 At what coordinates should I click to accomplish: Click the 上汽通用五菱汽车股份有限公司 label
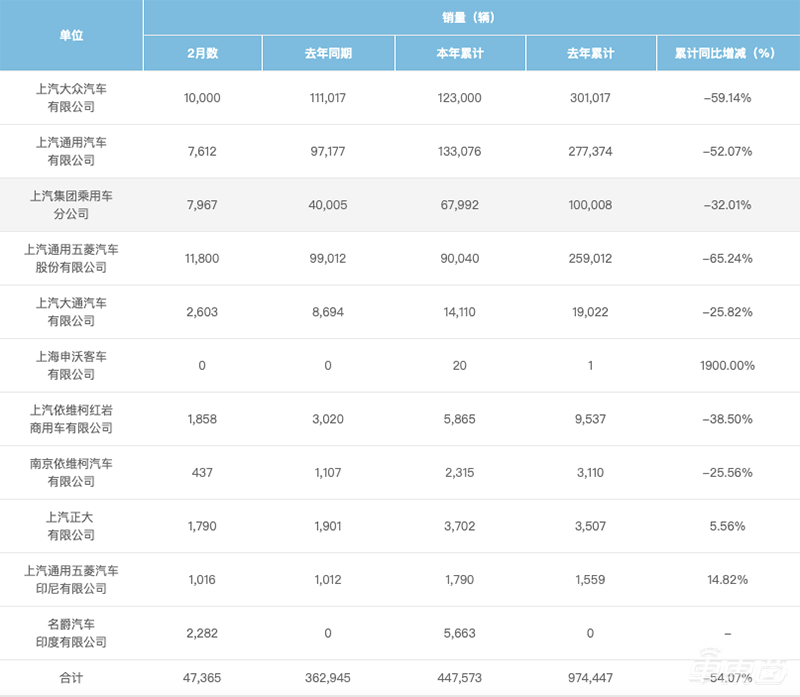tap(74, 258)
